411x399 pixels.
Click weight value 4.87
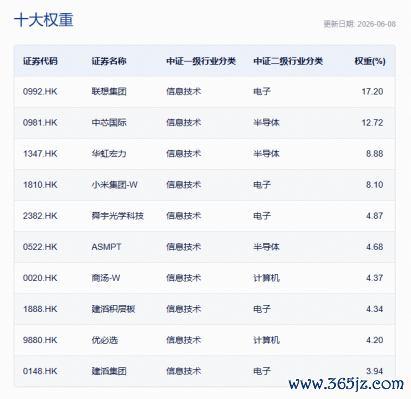click(375, 216)
